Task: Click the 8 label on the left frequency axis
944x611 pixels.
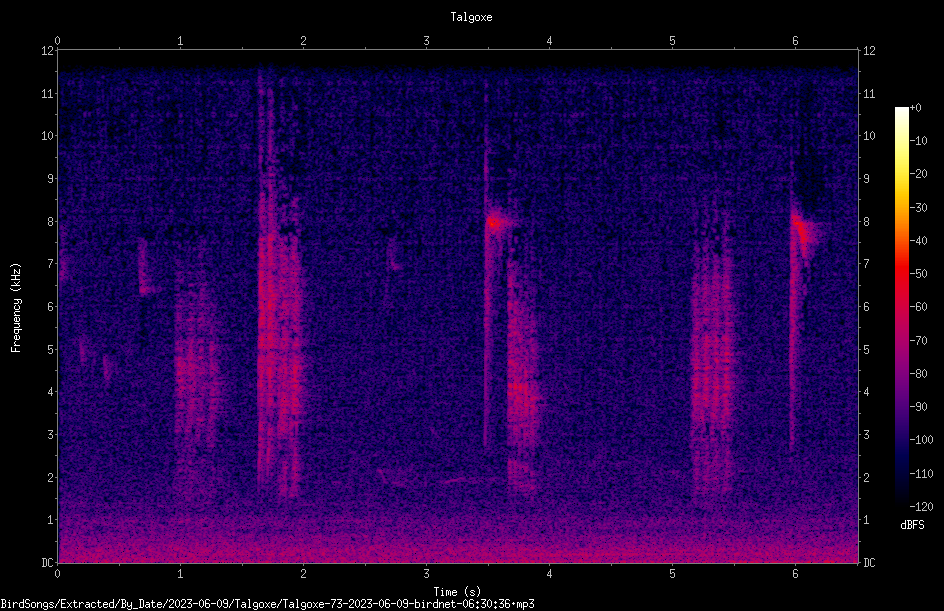Action: pos(51,222)
